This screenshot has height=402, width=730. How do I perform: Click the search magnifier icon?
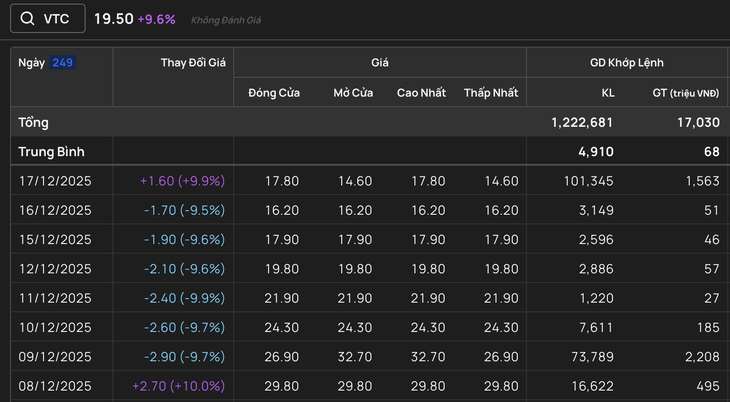27,19
